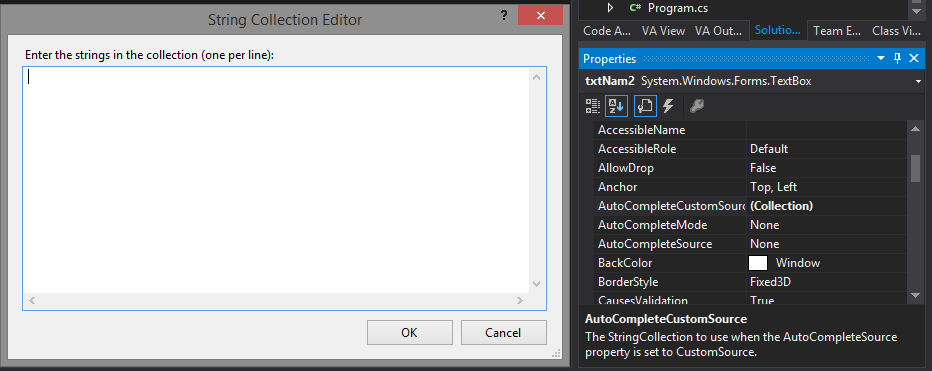Select the Program.cs file in Solution Explorer
The height and width of the screenshot is (371, 932).
tap(678, 8)
